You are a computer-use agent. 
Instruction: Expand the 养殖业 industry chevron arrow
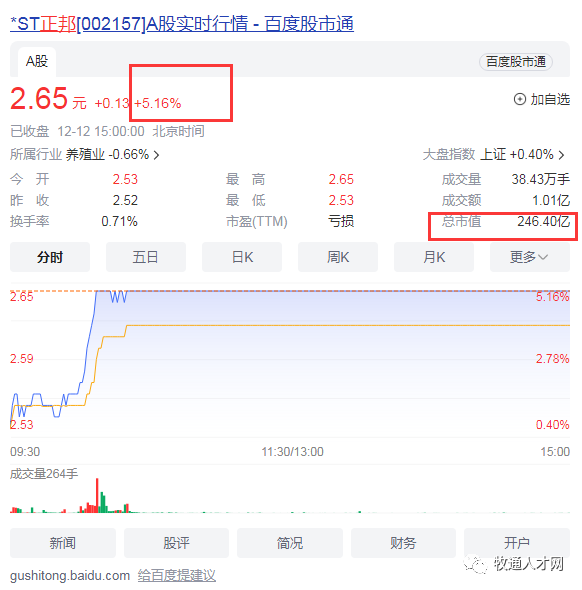point(157,155)
